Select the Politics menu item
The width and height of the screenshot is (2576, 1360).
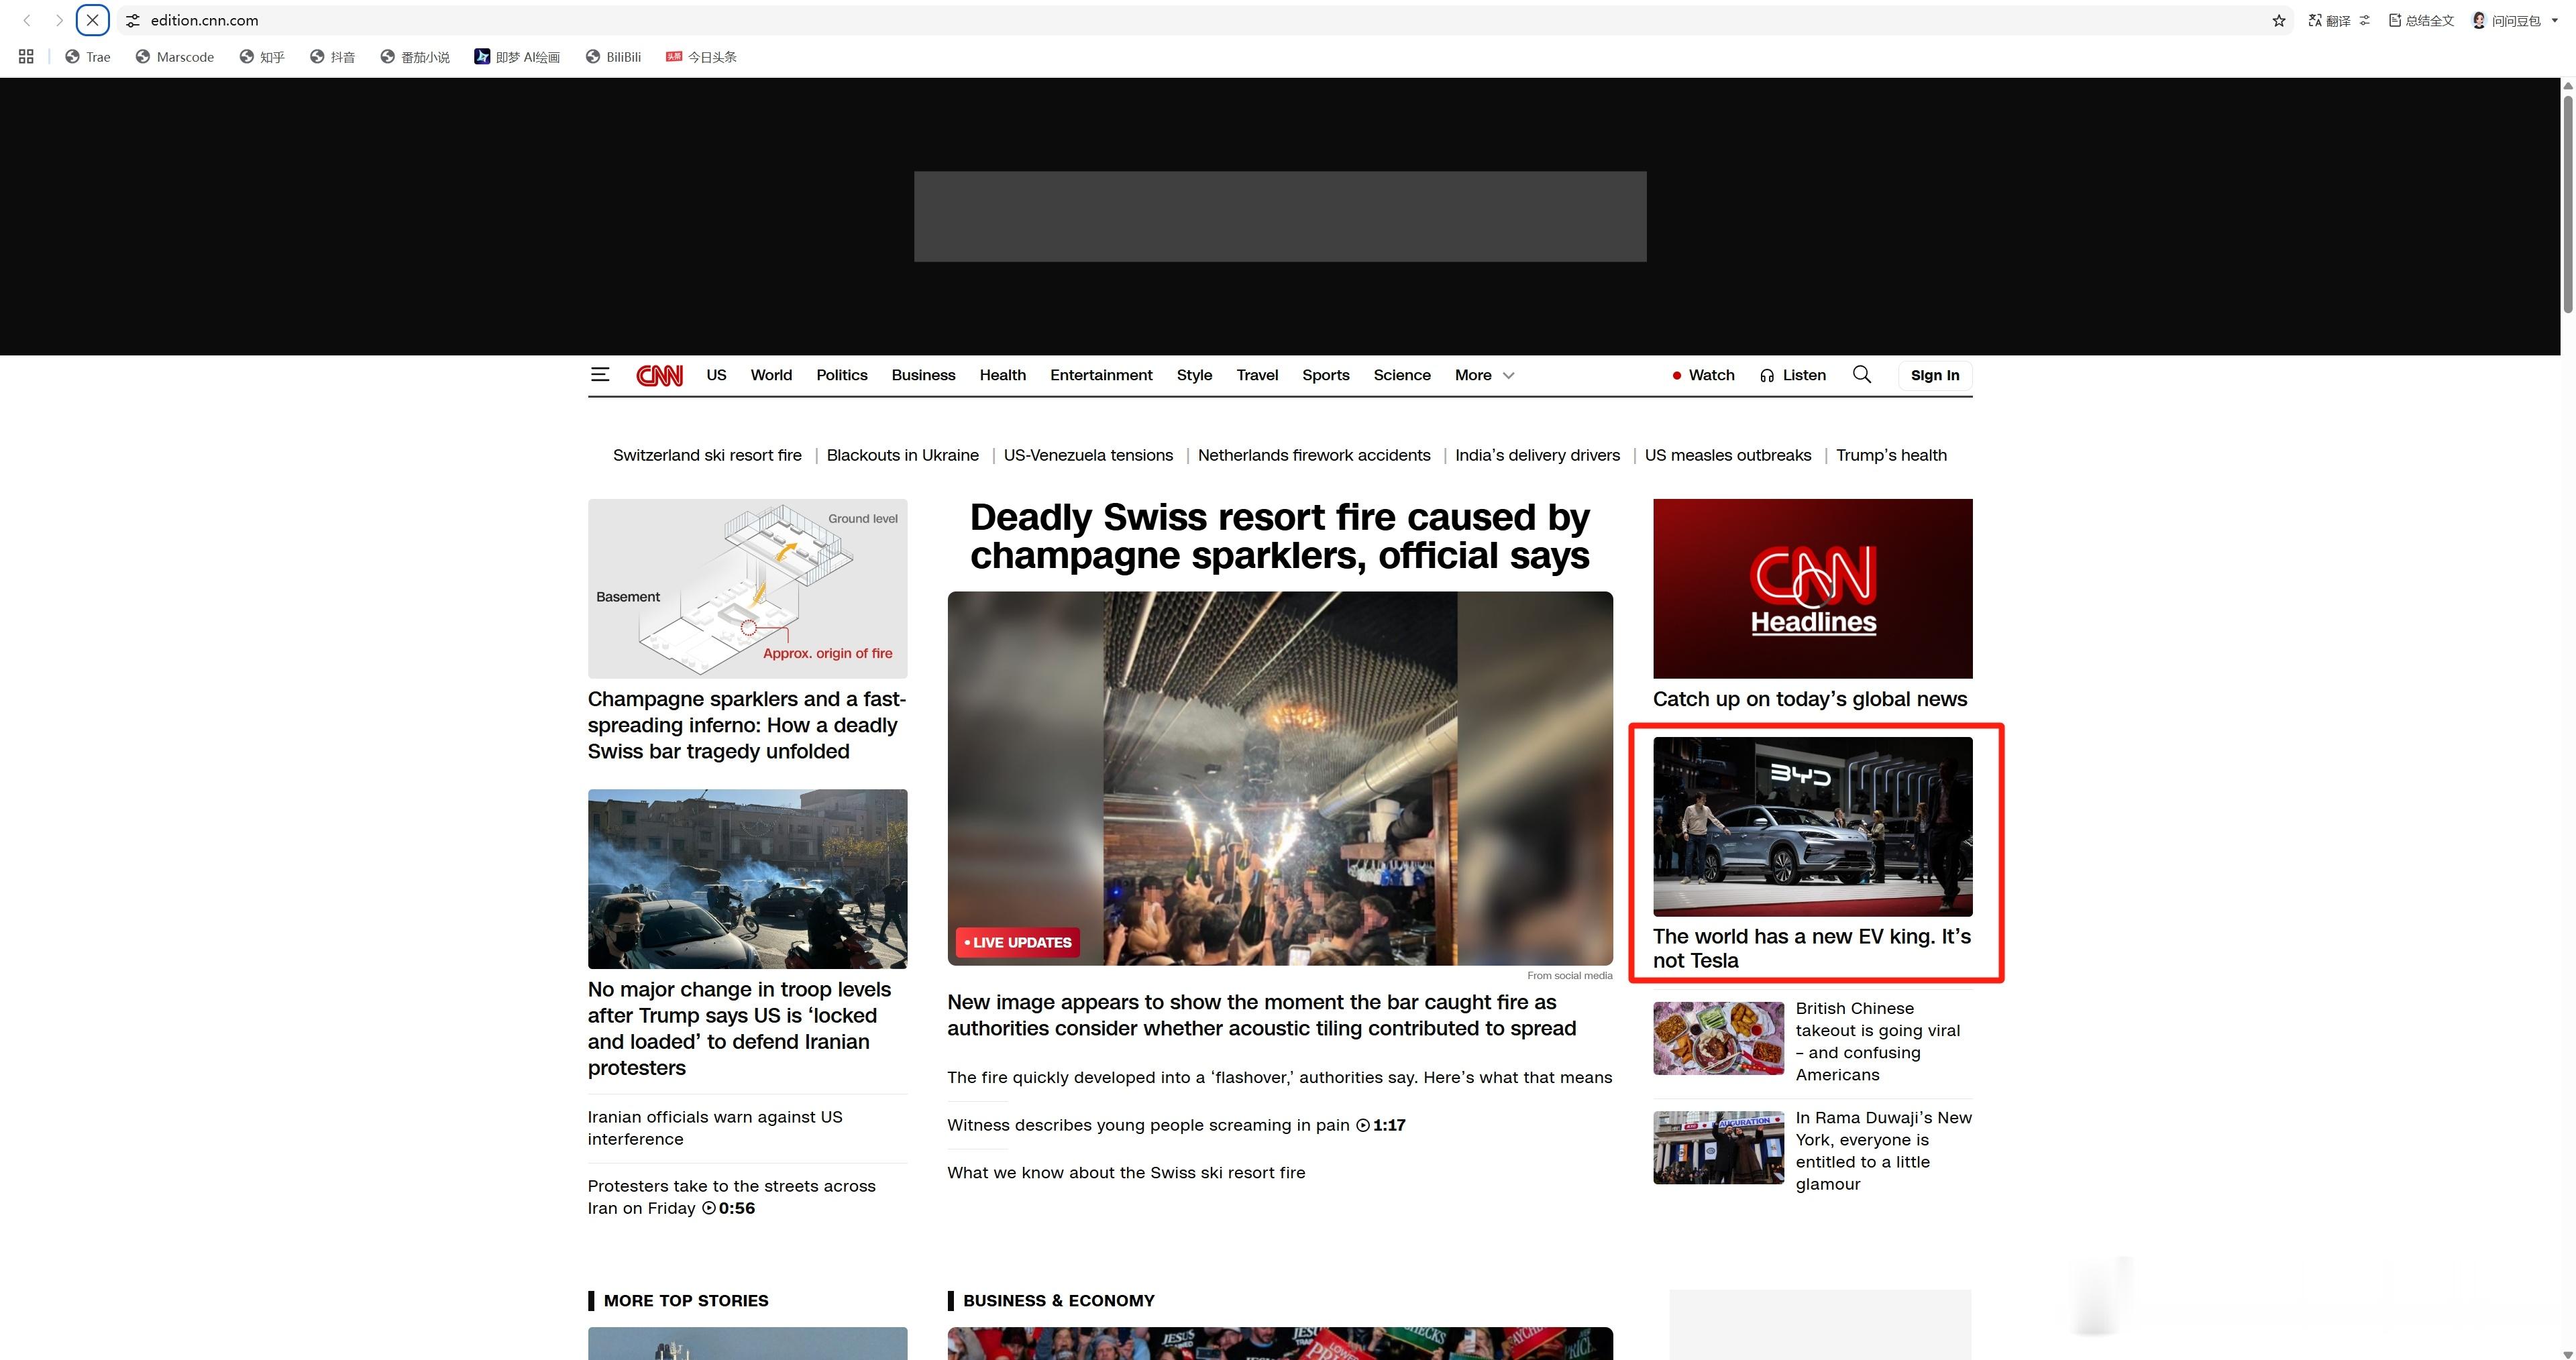tap(841, 375)
